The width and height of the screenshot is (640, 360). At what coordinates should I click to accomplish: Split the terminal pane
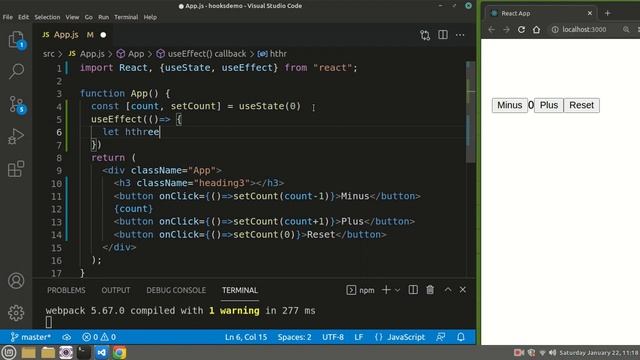click(413, 290)
